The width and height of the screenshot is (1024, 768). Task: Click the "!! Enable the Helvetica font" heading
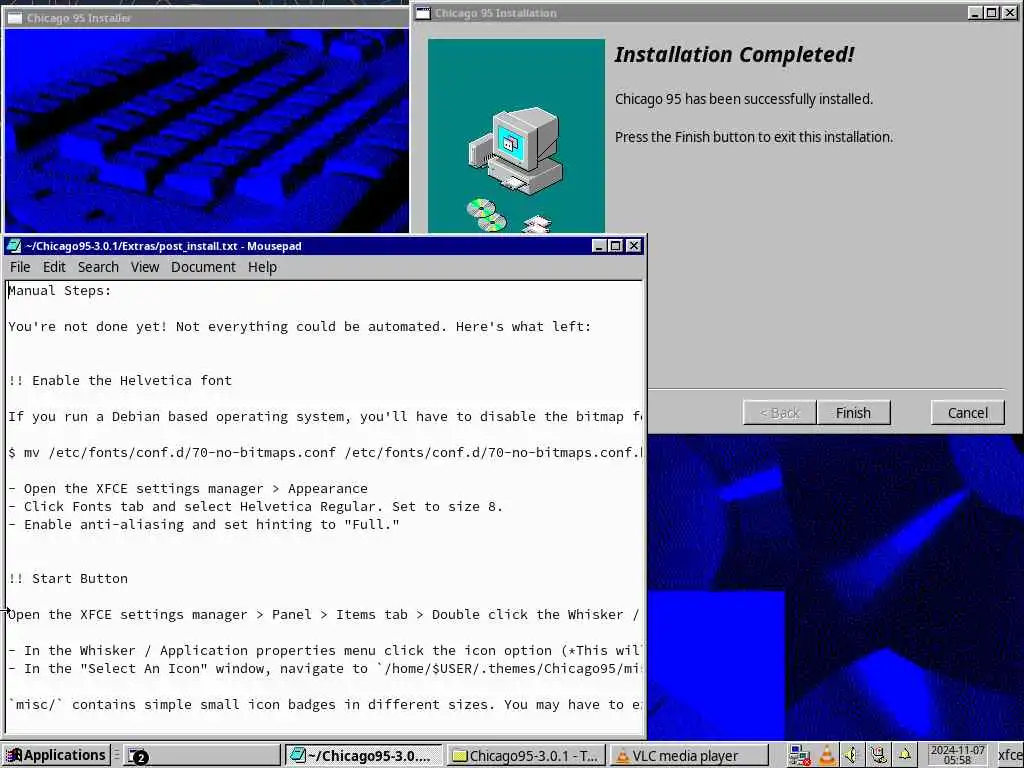coord(120,381)
